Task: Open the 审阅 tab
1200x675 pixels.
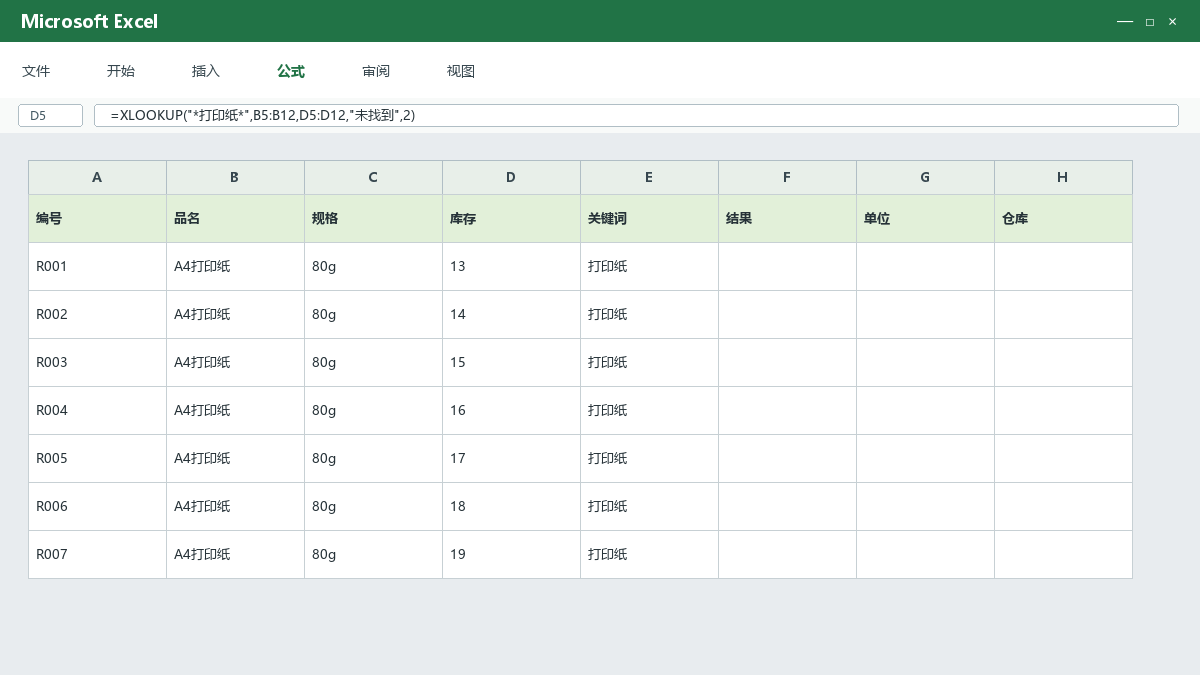Action: [x=376, y=71]
